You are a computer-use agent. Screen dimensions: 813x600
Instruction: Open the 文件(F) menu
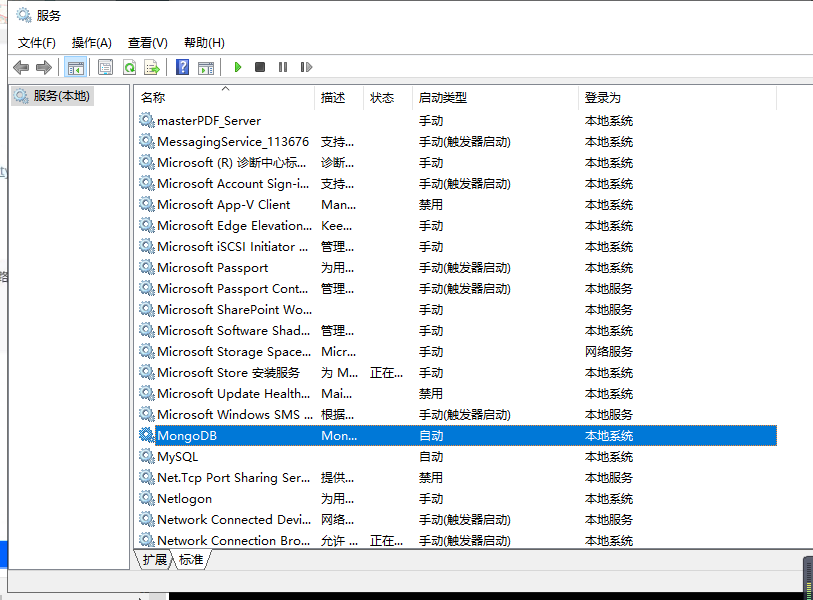click(x=37, y=43)
